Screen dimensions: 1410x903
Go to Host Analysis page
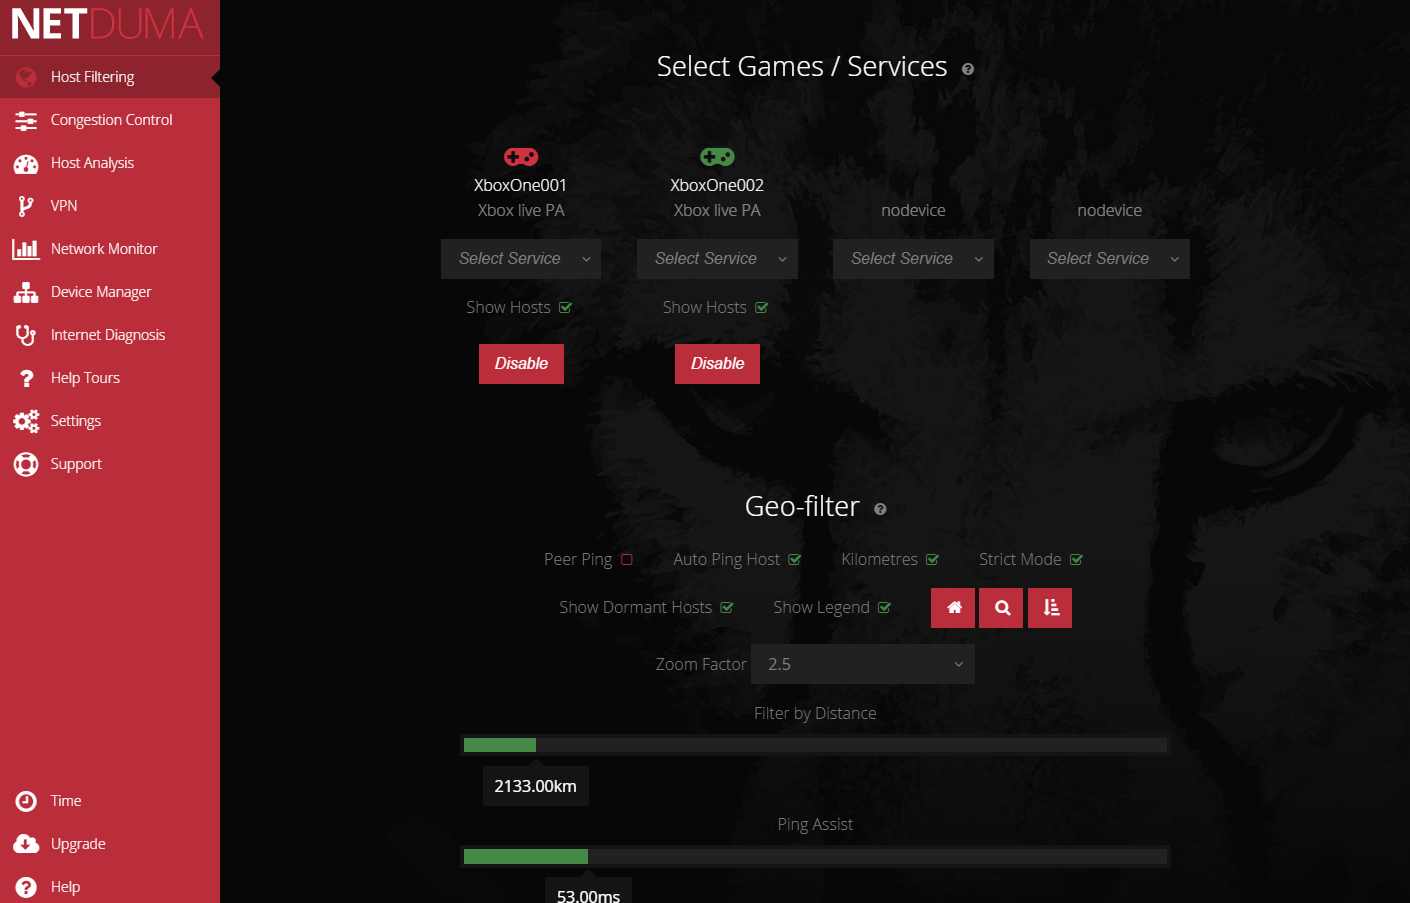coord(110,163)
